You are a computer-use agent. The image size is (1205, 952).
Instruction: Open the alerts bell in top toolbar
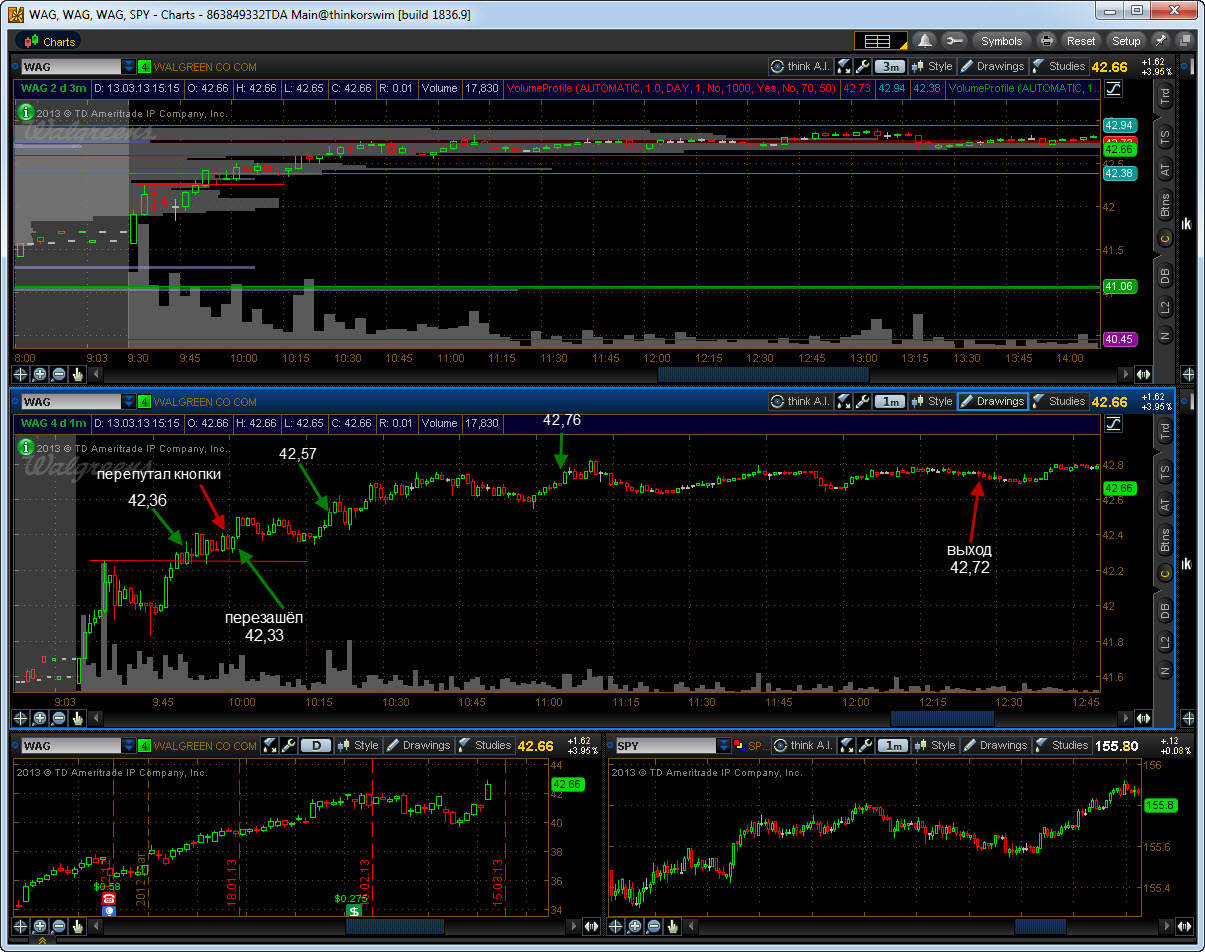pos(925,41)
